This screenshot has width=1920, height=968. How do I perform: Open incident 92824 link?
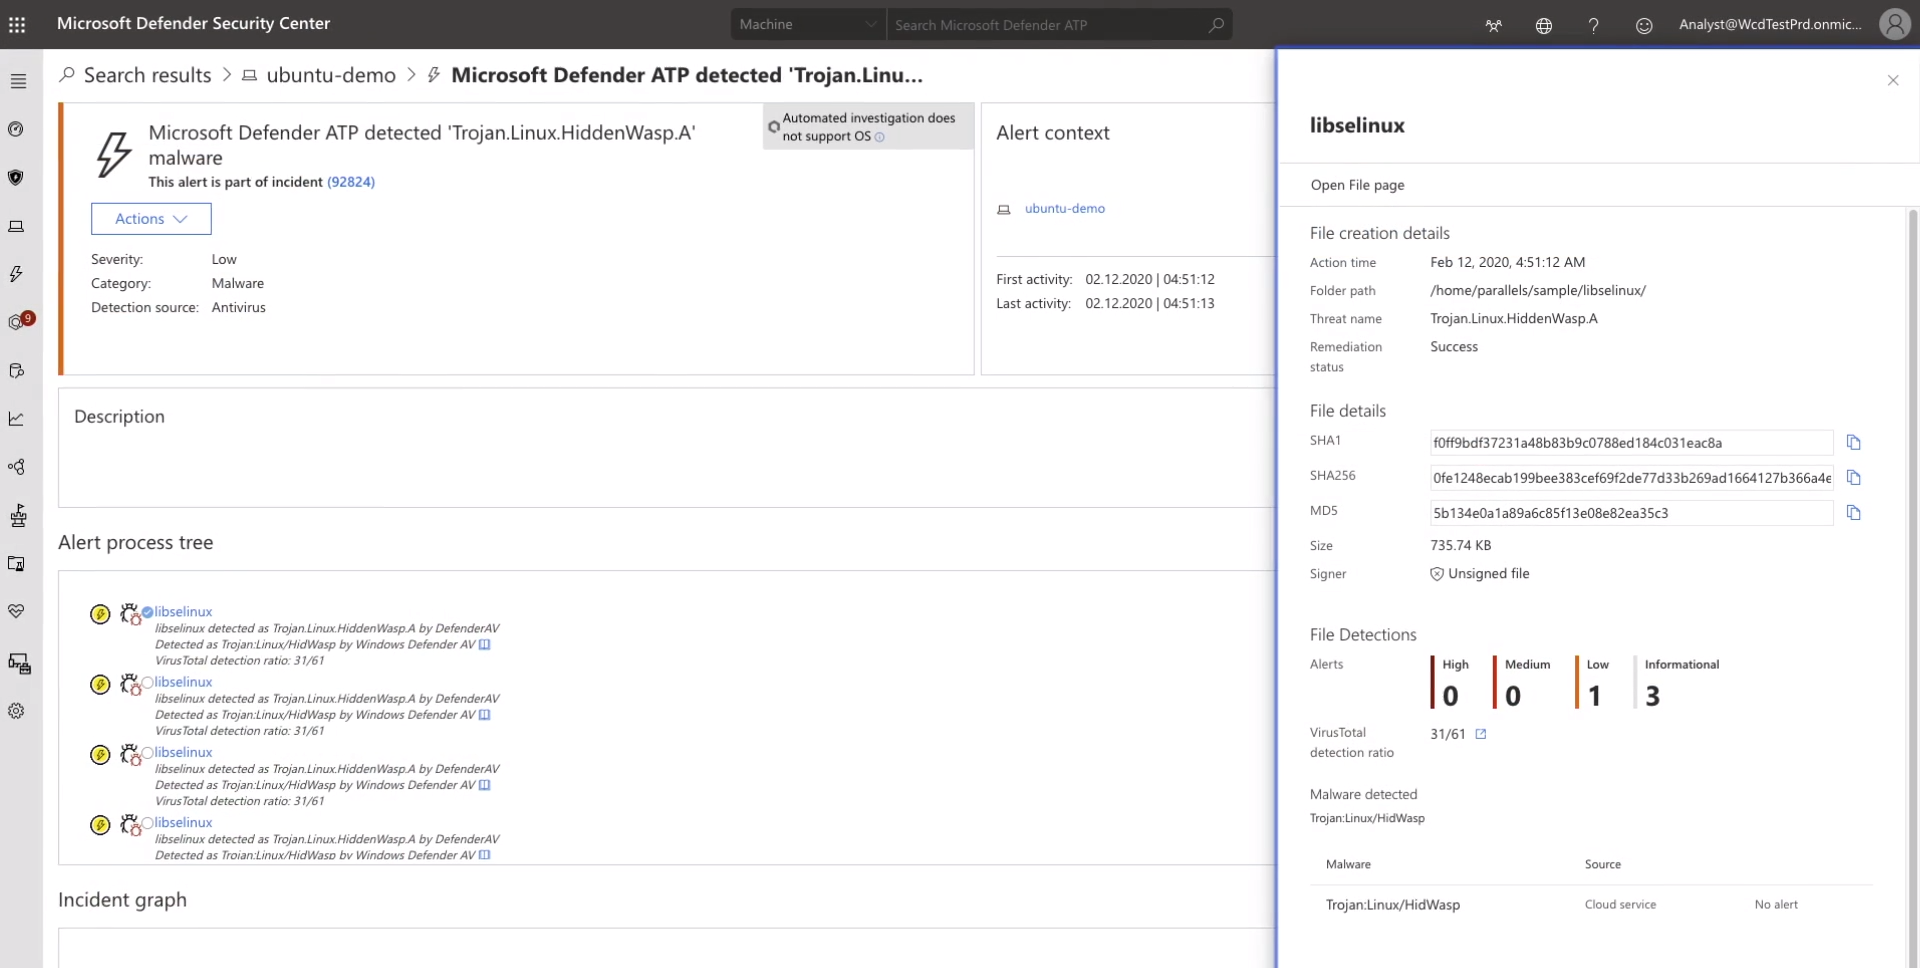pos(350,182)
